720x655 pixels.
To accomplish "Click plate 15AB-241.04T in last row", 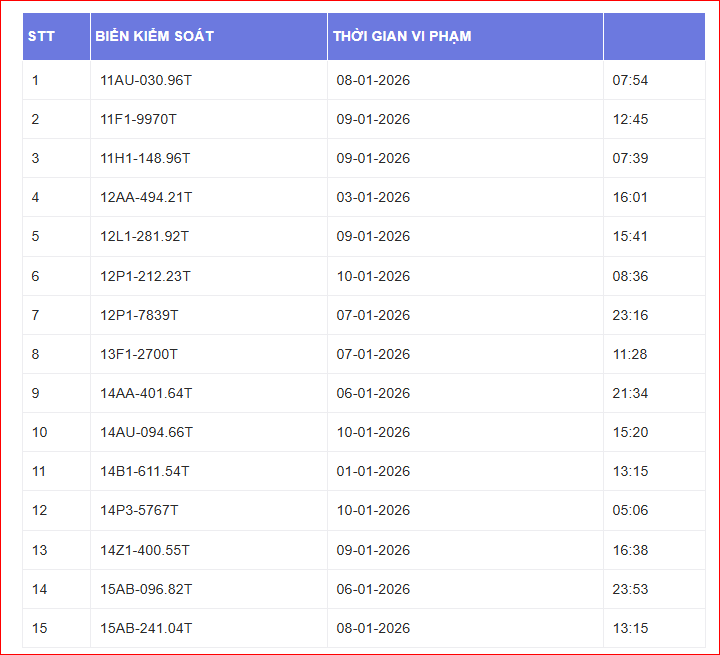I will pyautogui.click(x=146, y=628).
